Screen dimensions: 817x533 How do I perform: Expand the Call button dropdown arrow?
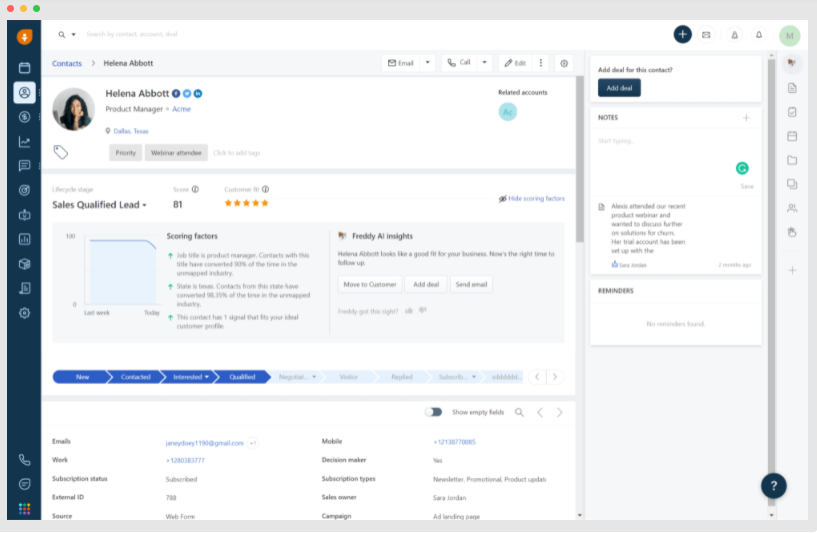pos(485,63)
